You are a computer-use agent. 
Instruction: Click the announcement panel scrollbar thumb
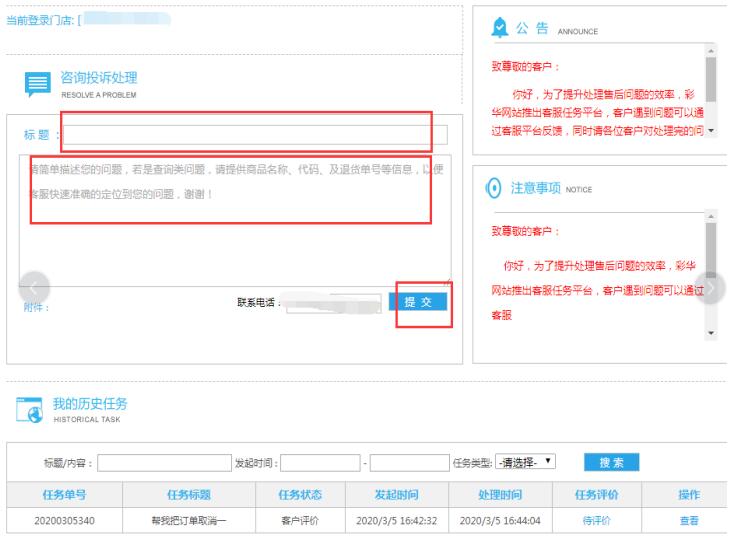pyautogui.click(x=711, y=79)
